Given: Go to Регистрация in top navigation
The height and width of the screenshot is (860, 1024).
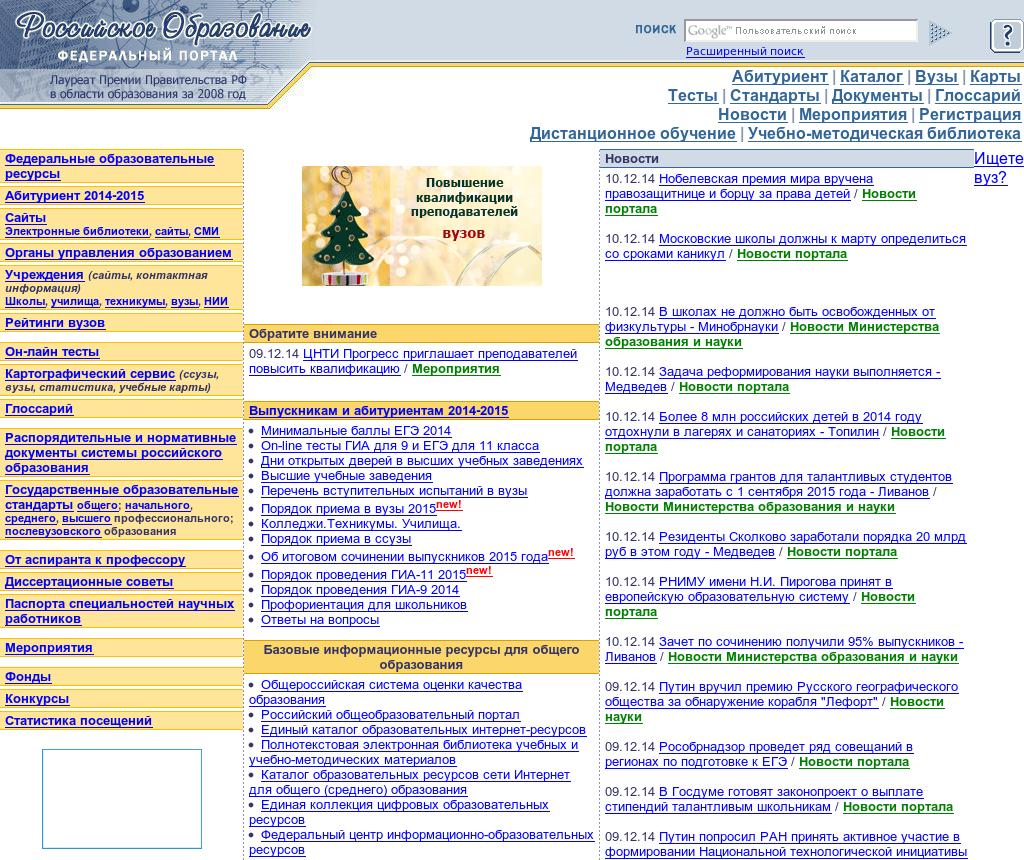Looking at the screenshot, I should 969,114.
